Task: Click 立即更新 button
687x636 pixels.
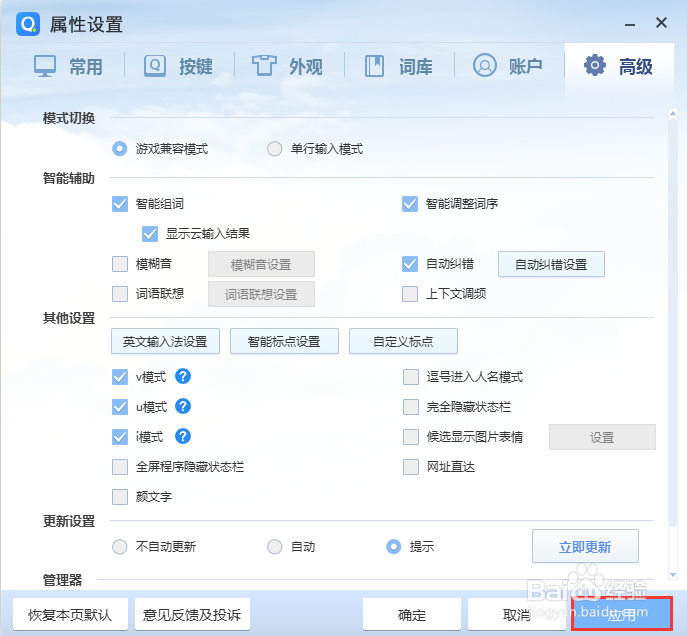Action: 585,546
